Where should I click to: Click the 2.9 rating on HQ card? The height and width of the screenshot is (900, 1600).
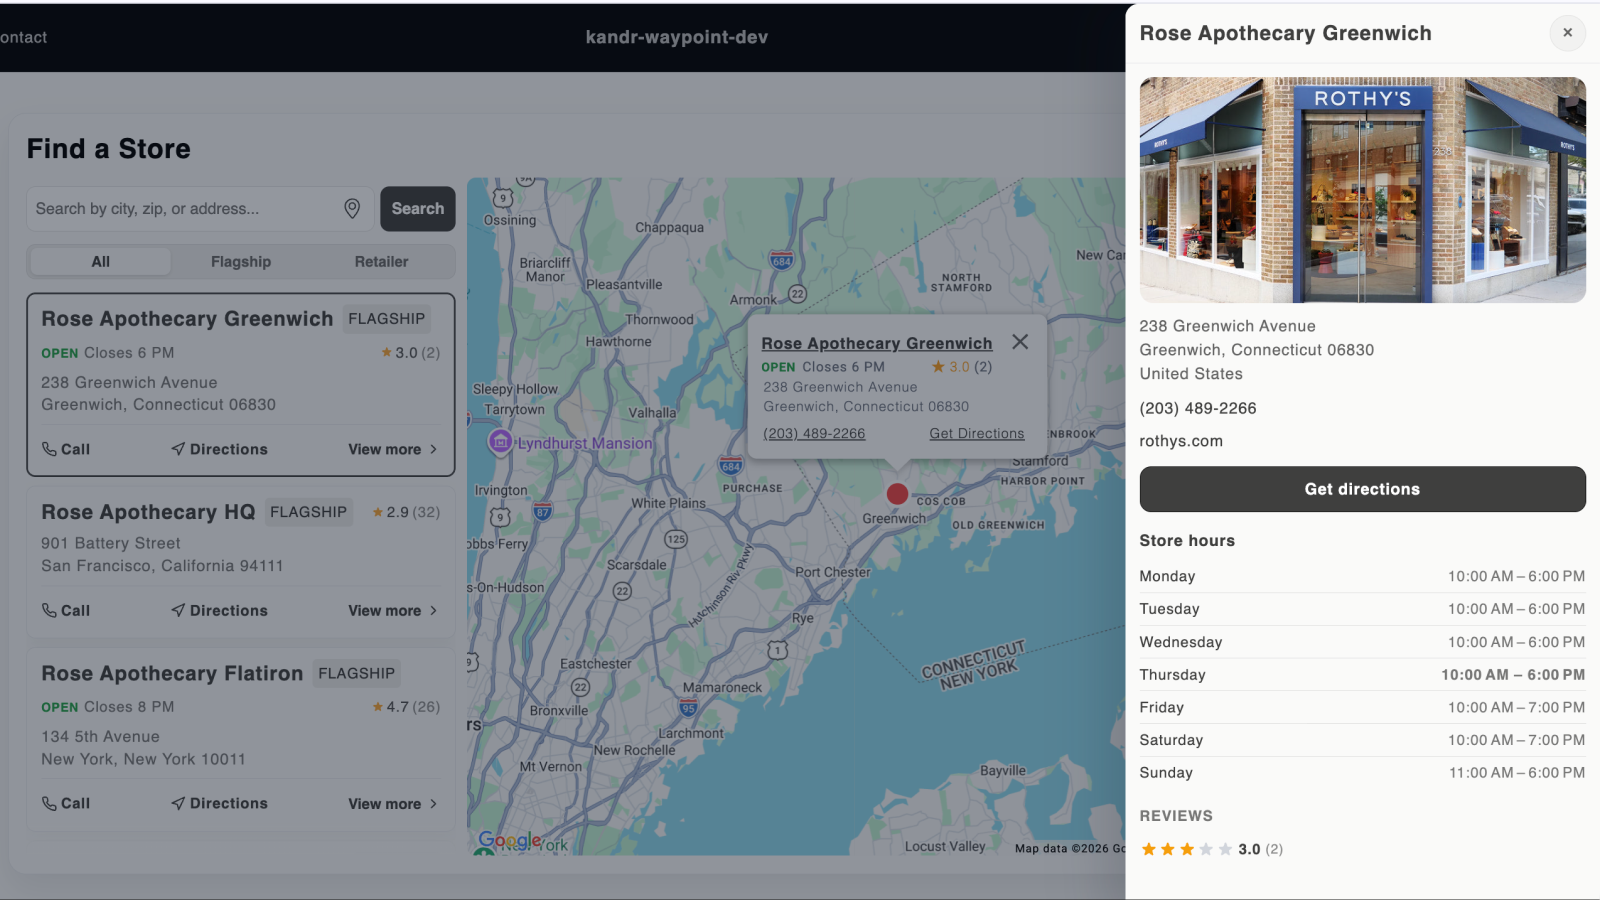click(x=406, y=512)
